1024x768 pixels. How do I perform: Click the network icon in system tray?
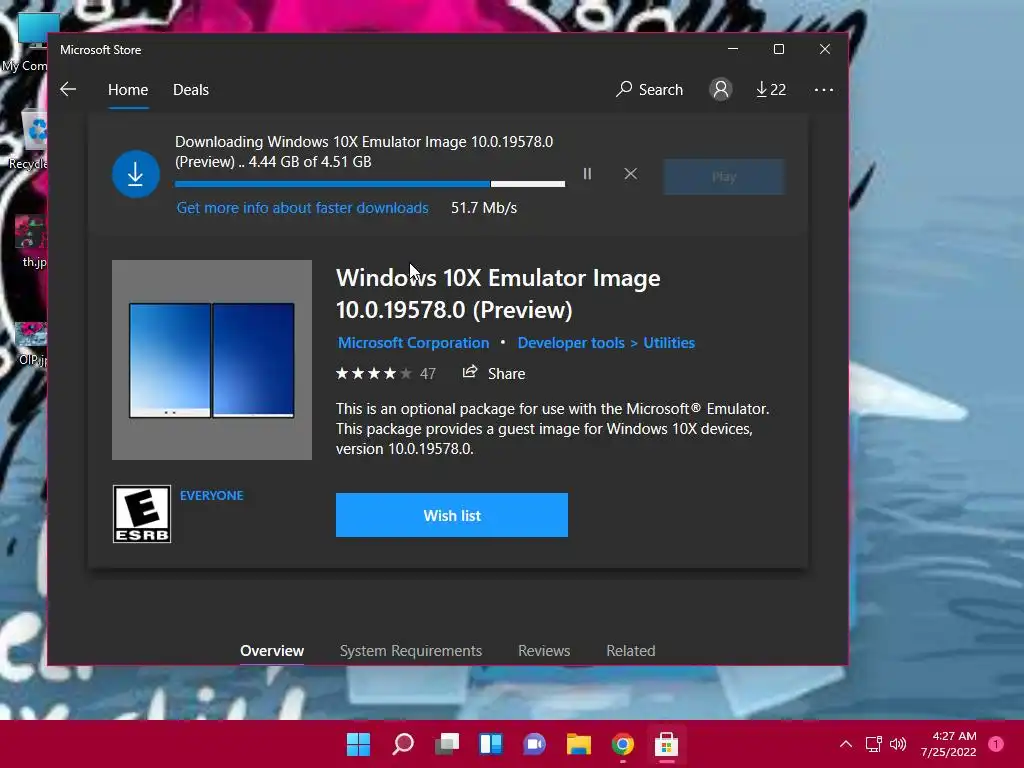point(873,744)
